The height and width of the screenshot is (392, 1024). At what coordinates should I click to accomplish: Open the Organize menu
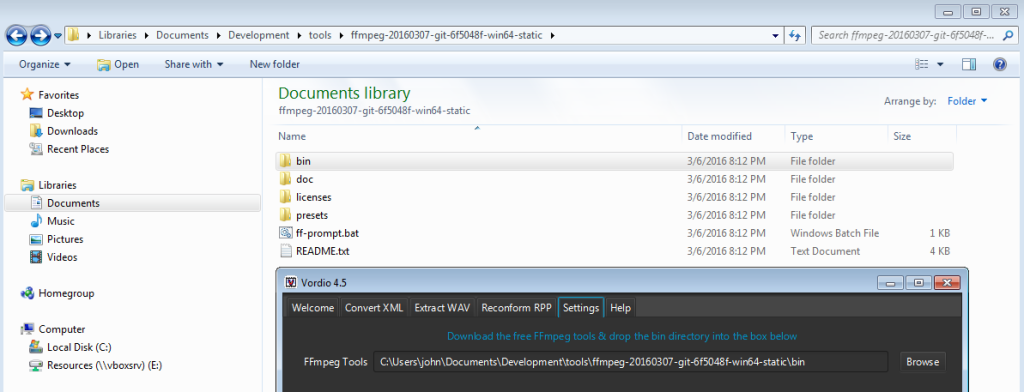click(44, 64)
